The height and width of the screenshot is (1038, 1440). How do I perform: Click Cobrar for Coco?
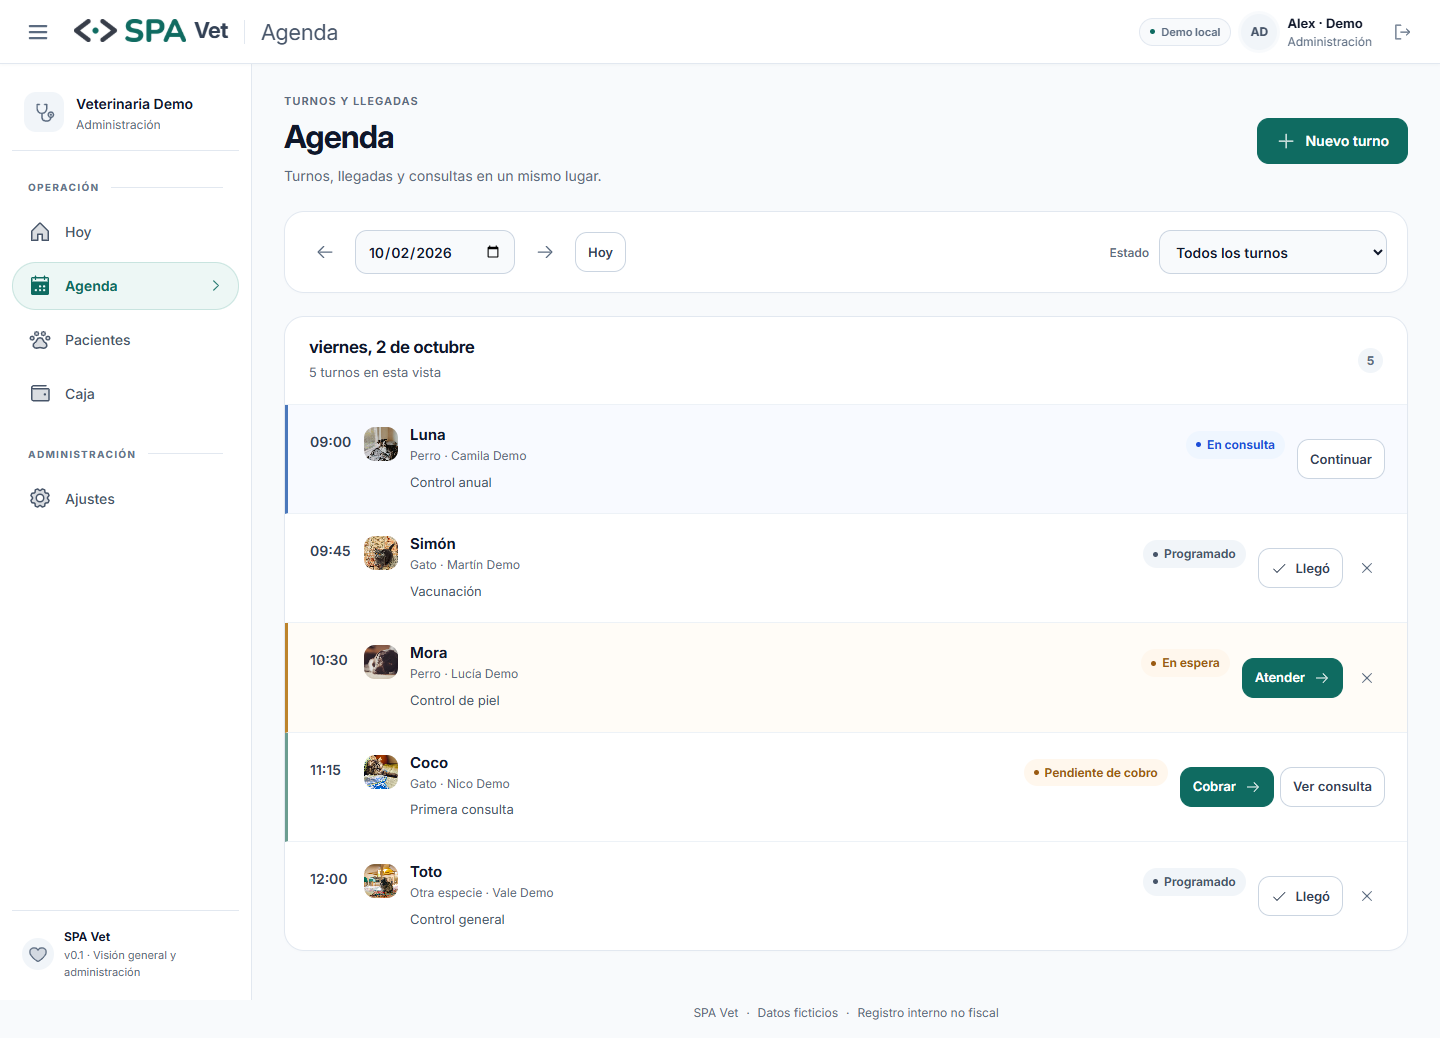click(x=1227, y=787)
